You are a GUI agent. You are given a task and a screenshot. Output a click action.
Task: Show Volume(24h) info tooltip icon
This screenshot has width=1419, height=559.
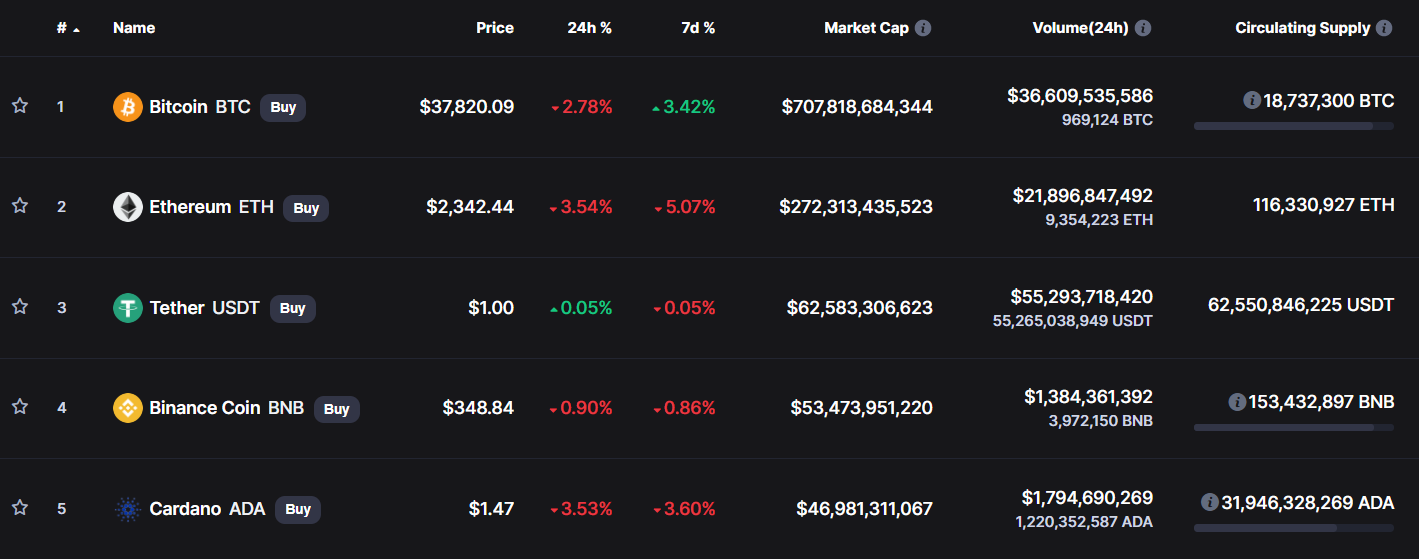point(1143,28)
